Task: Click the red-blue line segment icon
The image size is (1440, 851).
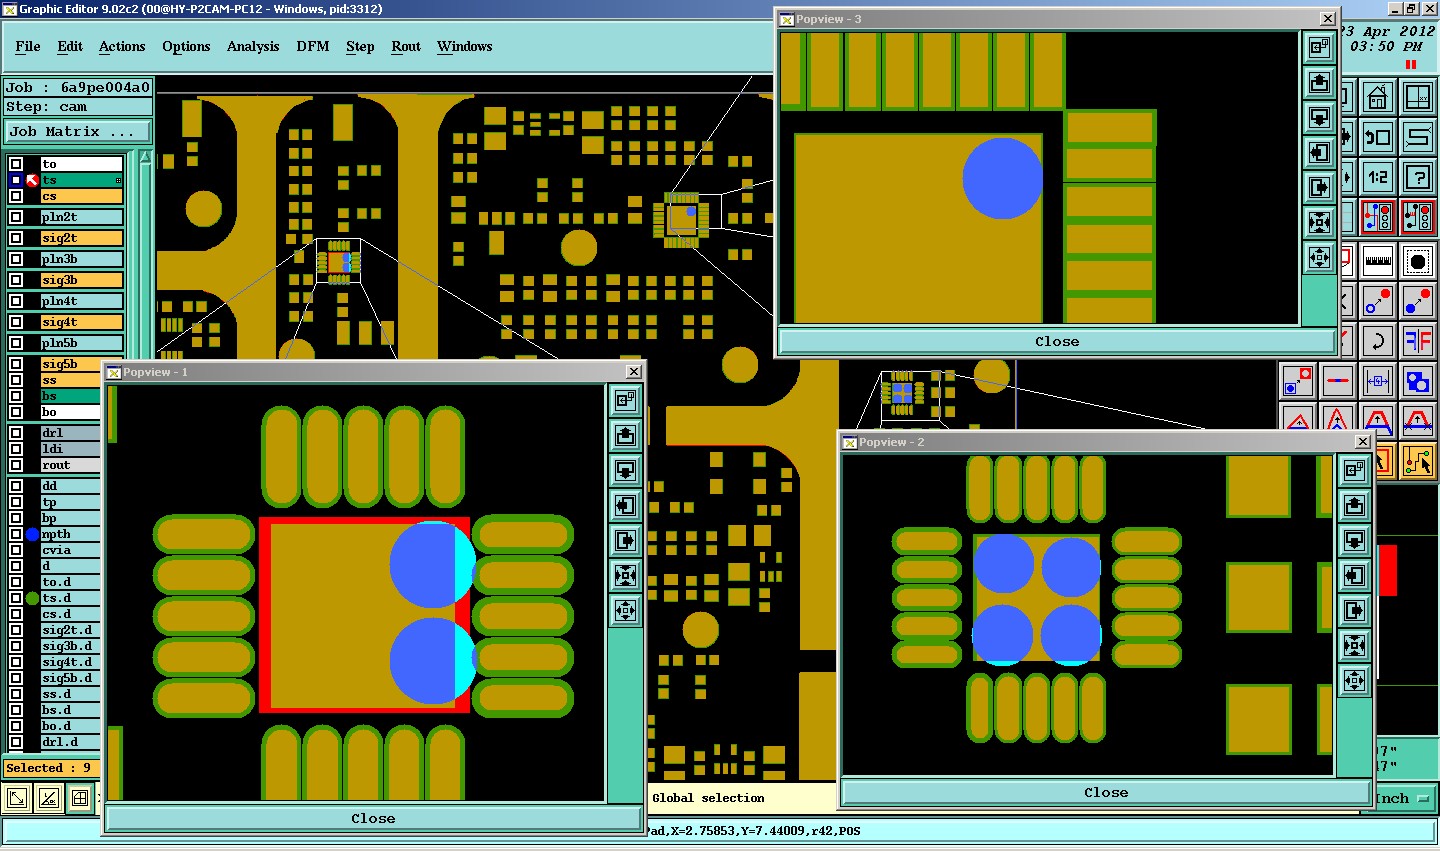Action: tap(1338, 381)
